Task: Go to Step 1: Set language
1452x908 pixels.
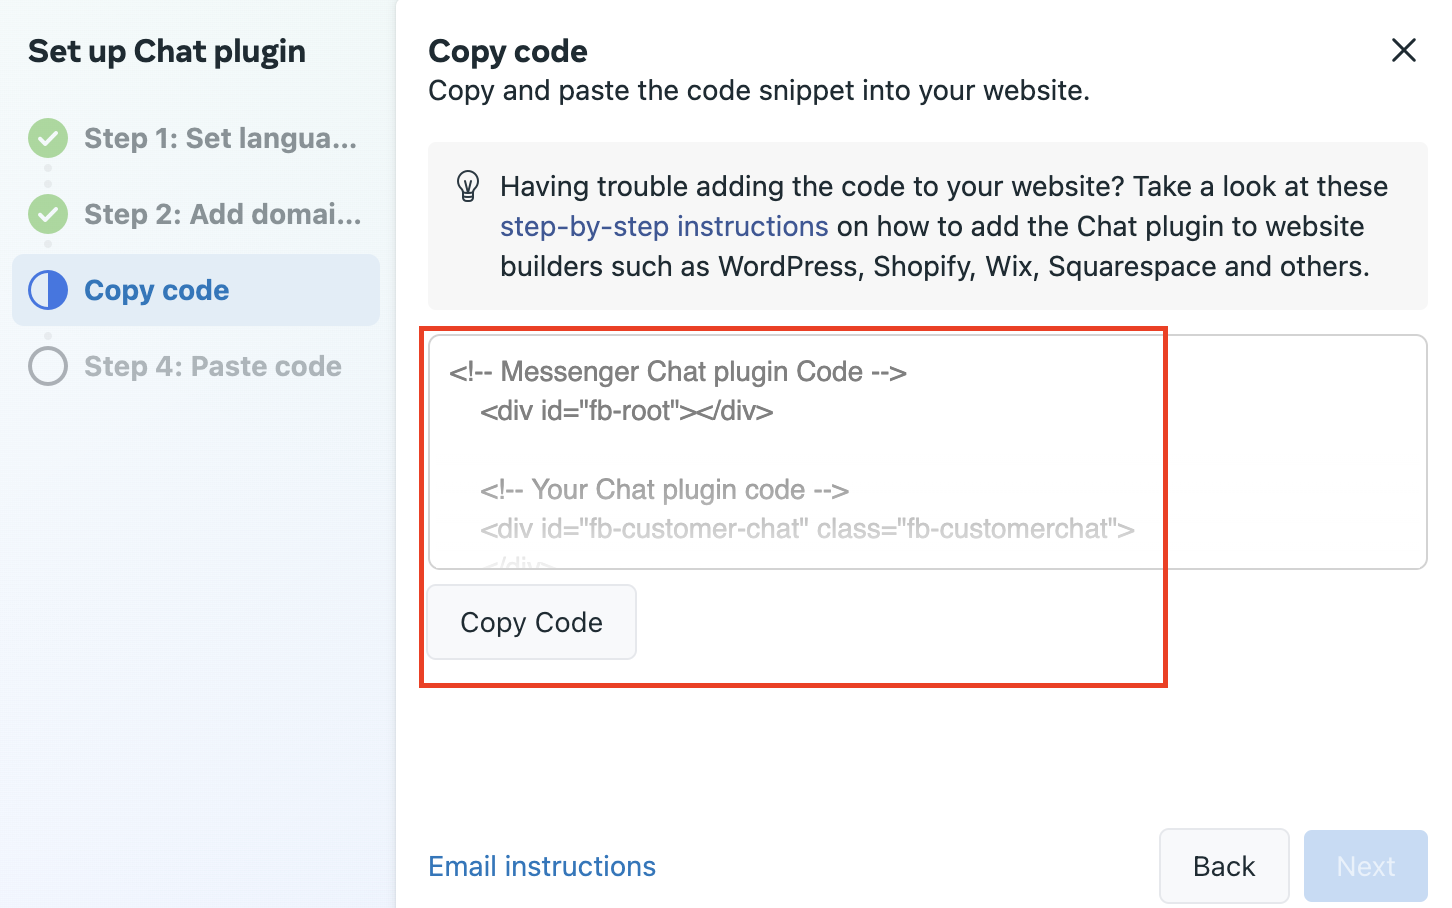Action: [x=220, y=138]
